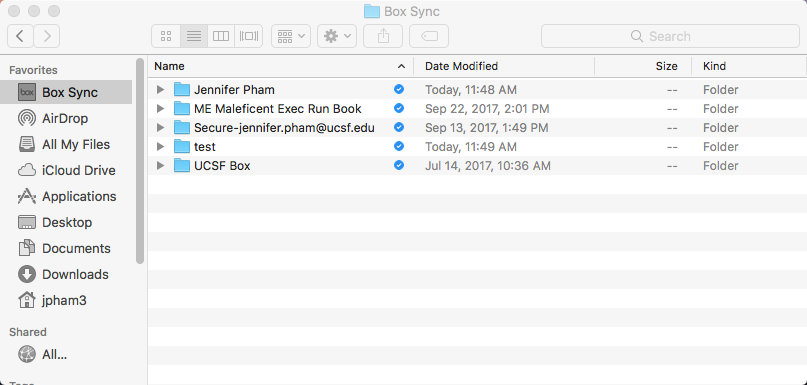The width and height of the screenshot is (807, 385).
Task: Select the 'Secure-jennifer.pham@ucsf.edu' name
Action: (284, 127)
